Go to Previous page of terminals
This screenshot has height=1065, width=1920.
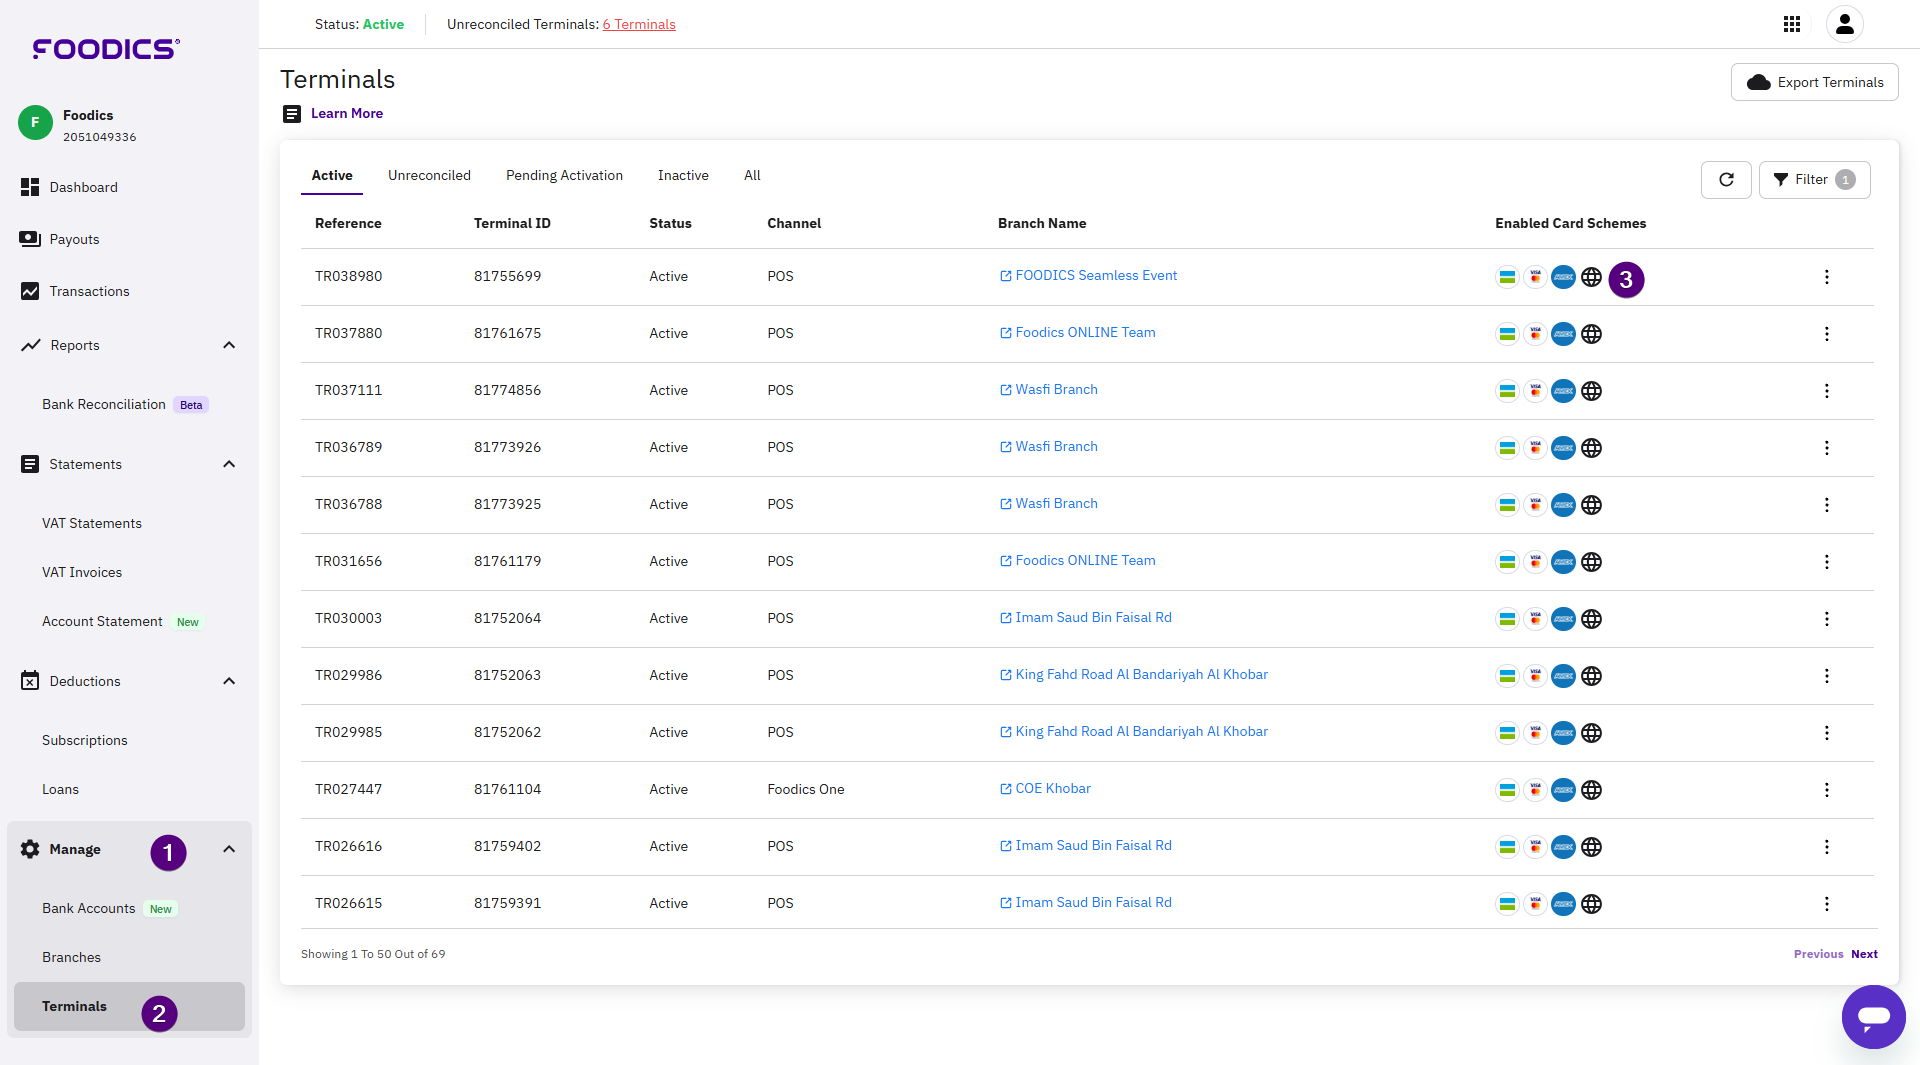(1818, 954)
